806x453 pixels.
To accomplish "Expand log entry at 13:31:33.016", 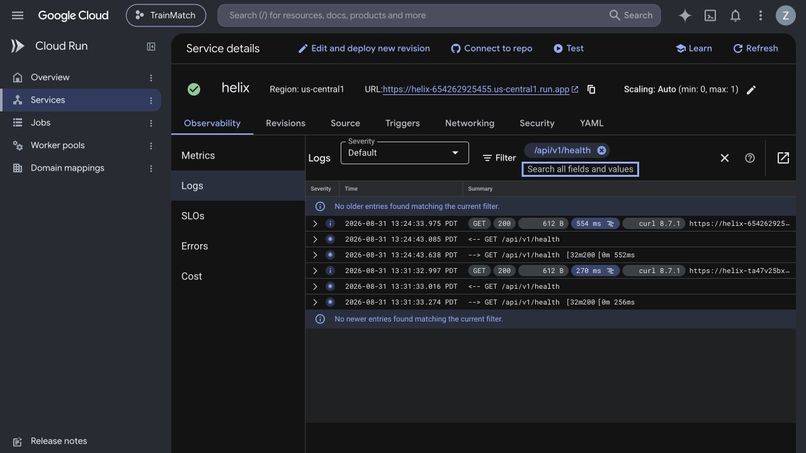I will (x=315, y=286).
